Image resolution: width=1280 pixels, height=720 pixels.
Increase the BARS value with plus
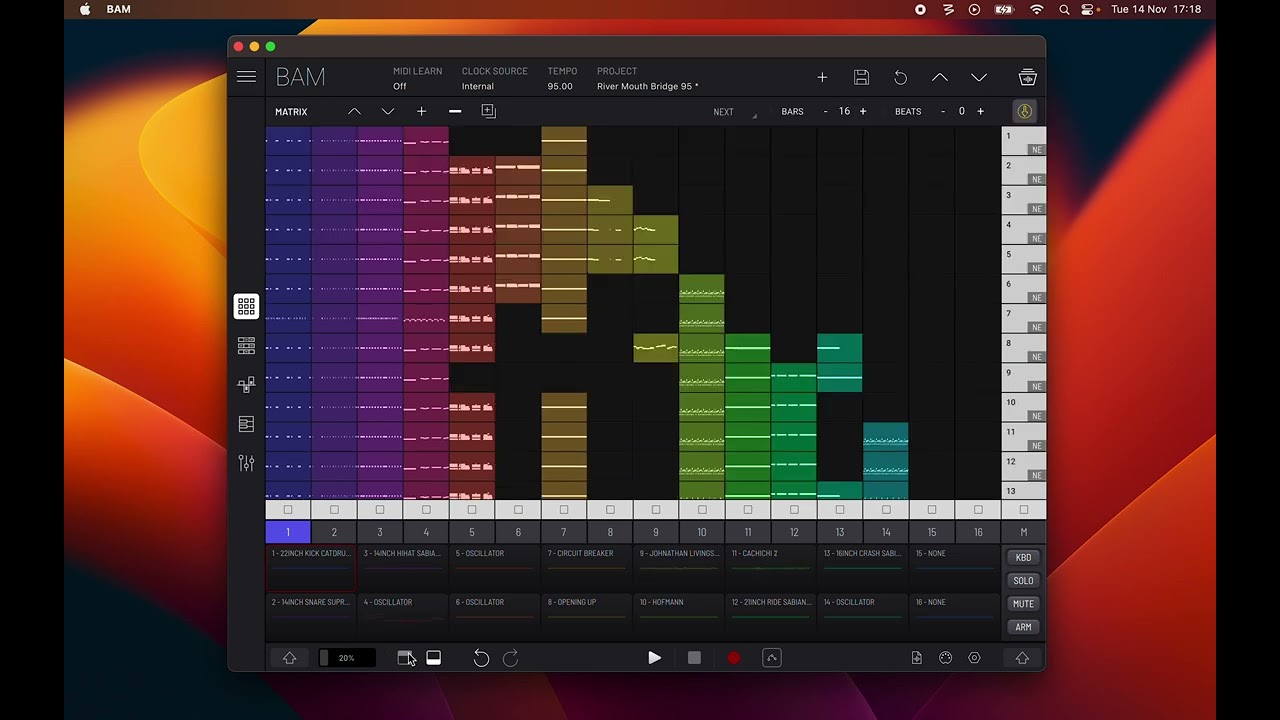click(863, 111)
